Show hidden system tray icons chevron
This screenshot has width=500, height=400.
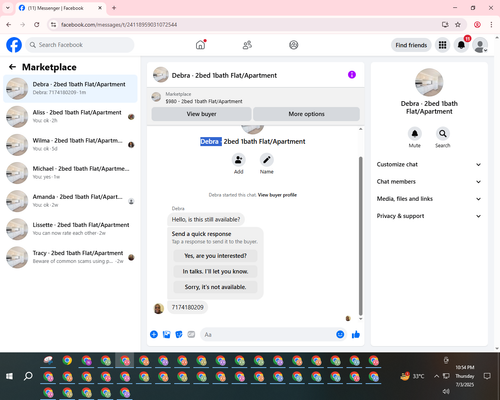coord(436,376)
